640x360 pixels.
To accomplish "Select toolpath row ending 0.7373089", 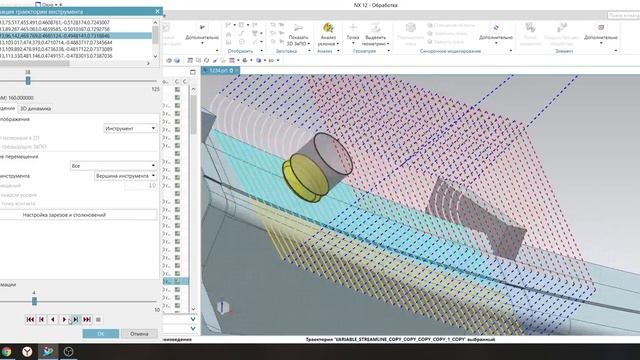I will click(76, 49).
